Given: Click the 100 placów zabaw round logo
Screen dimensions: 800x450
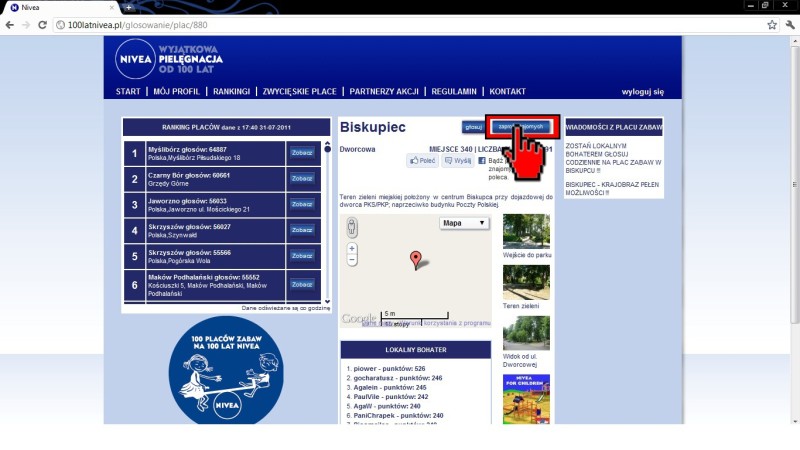Looking at the screenshot, I should [226, 370].
